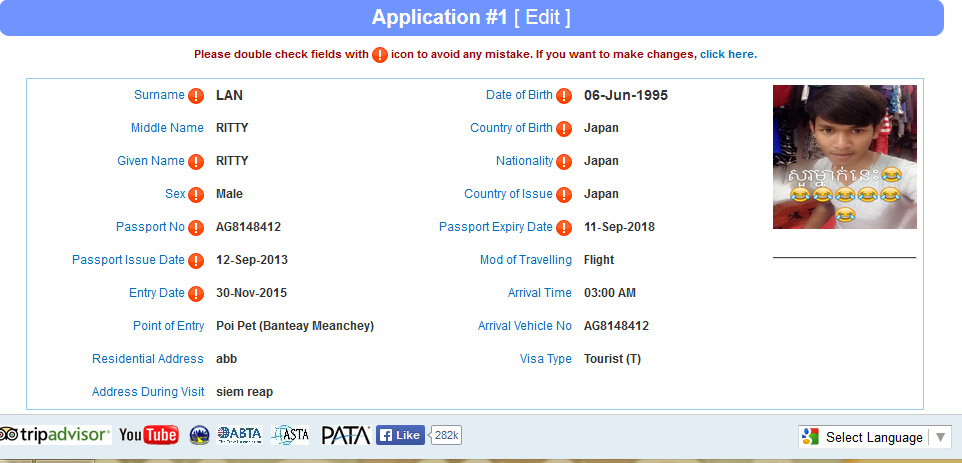Viewport: 962px width, 463px height.
Task: Click the Surname value LAN
Action: point(229,95)
